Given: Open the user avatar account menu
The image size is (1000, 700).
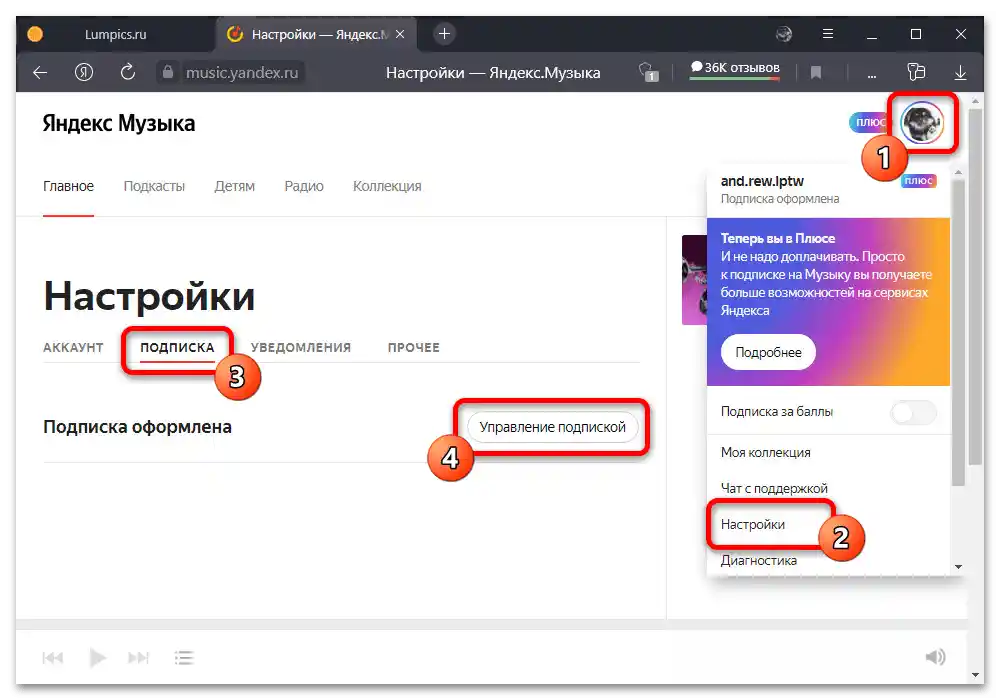Looking at the screenshot, I should click(922, 122).
